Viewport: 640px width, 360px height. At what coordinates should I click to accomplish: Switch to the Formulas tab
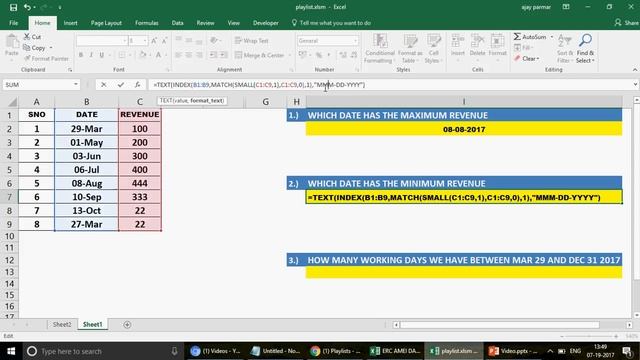click(x=147, y=23)
